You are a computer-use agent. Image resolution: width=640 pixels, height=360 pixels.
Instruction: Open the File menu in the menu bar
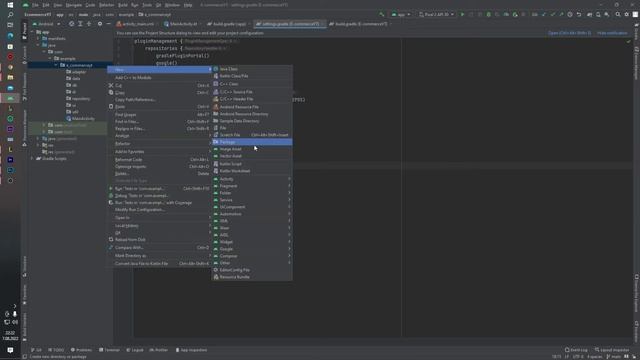pos(35,5)
